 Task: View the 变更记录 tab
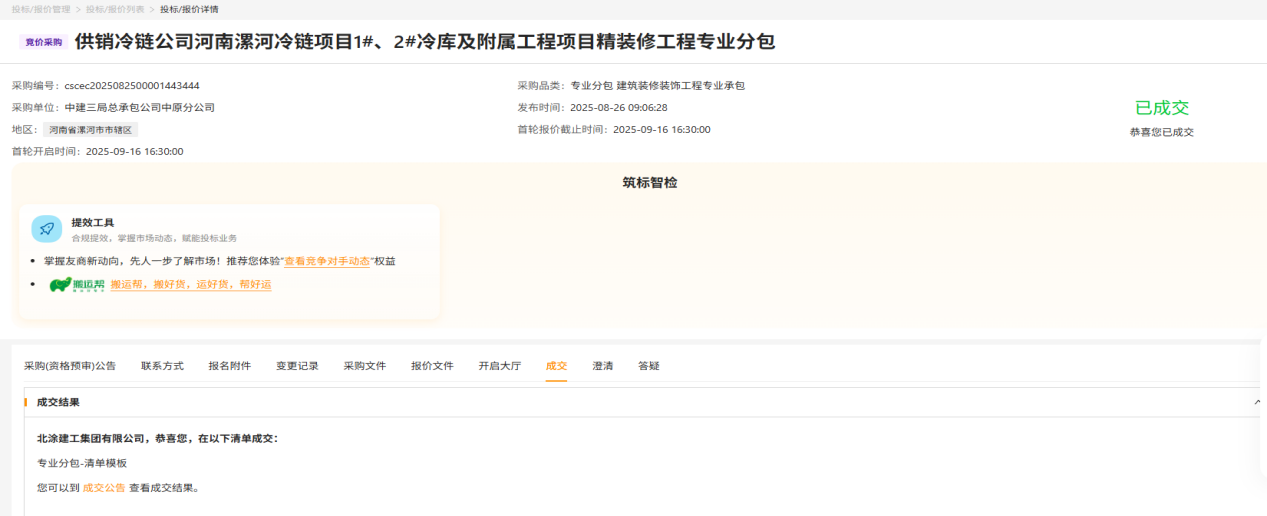297,366
